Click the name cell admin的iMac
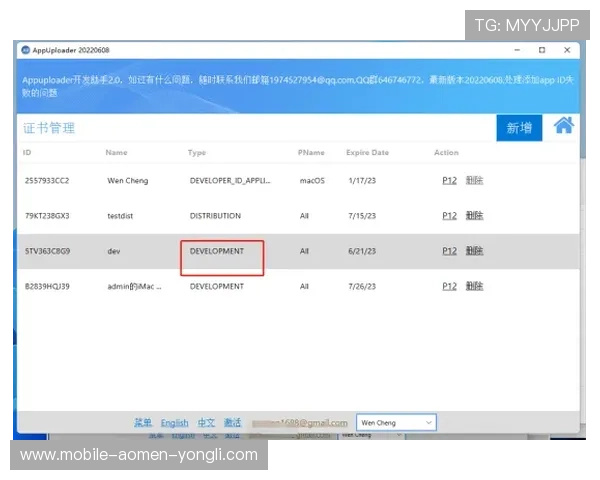The width and height of the screenshot is (600, 480). click(x=134, y=286)
